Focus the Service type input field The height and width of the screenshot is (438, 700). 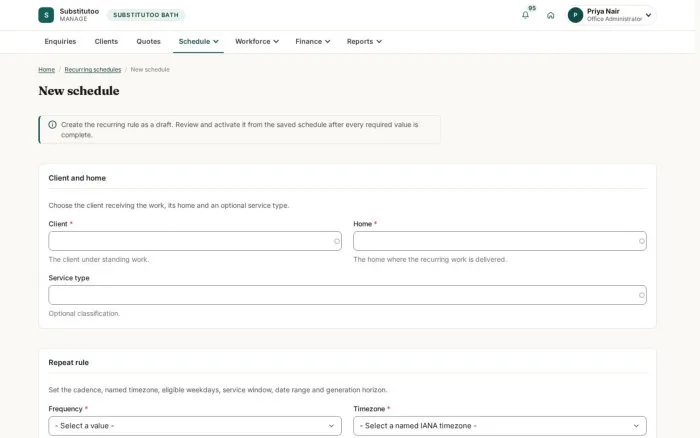[347, 295]
